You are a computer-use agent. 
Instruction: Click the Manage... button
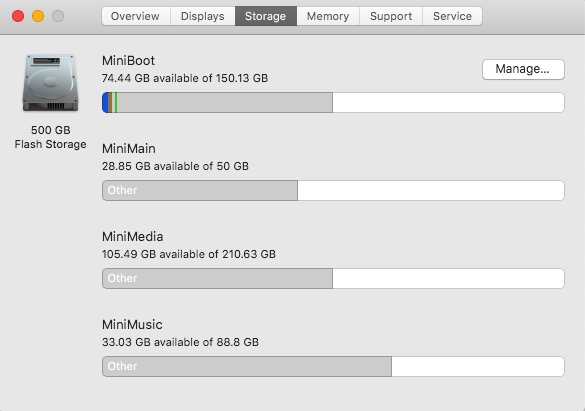[523, 69]
